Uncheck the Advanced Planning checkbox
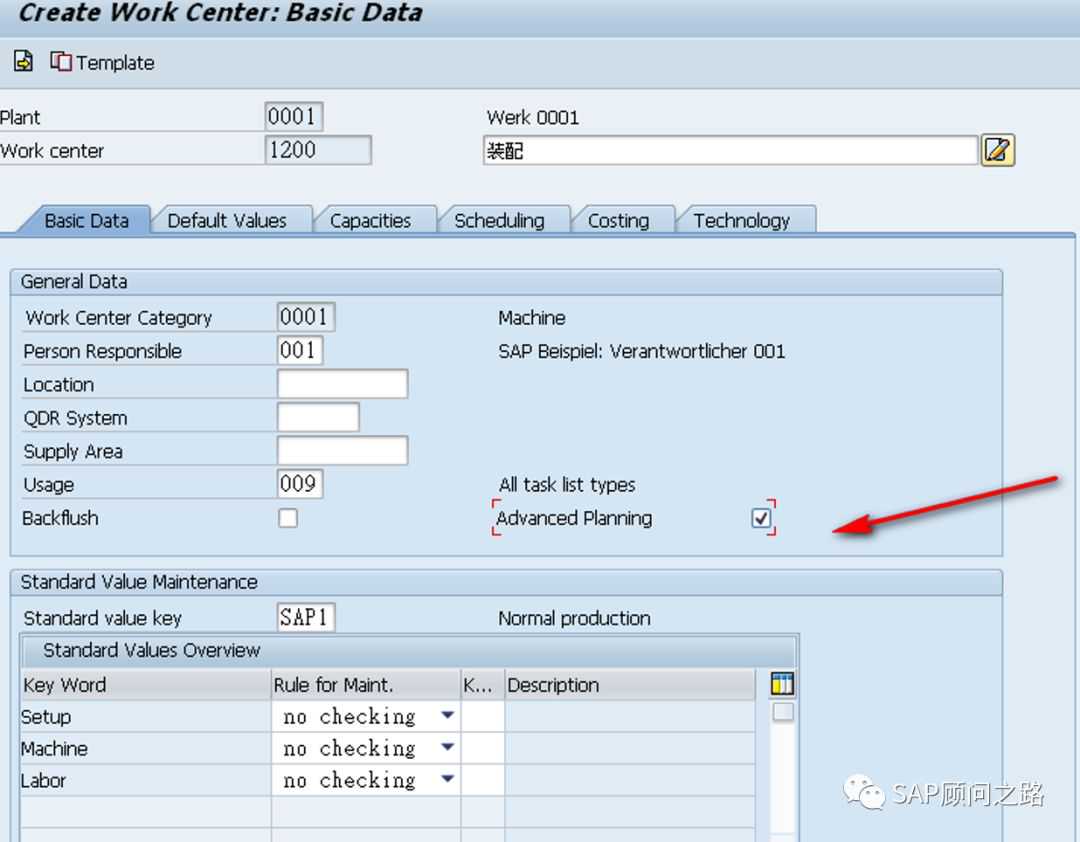Viewport: 1080px width, 842px height. click(x=762, y=518)
